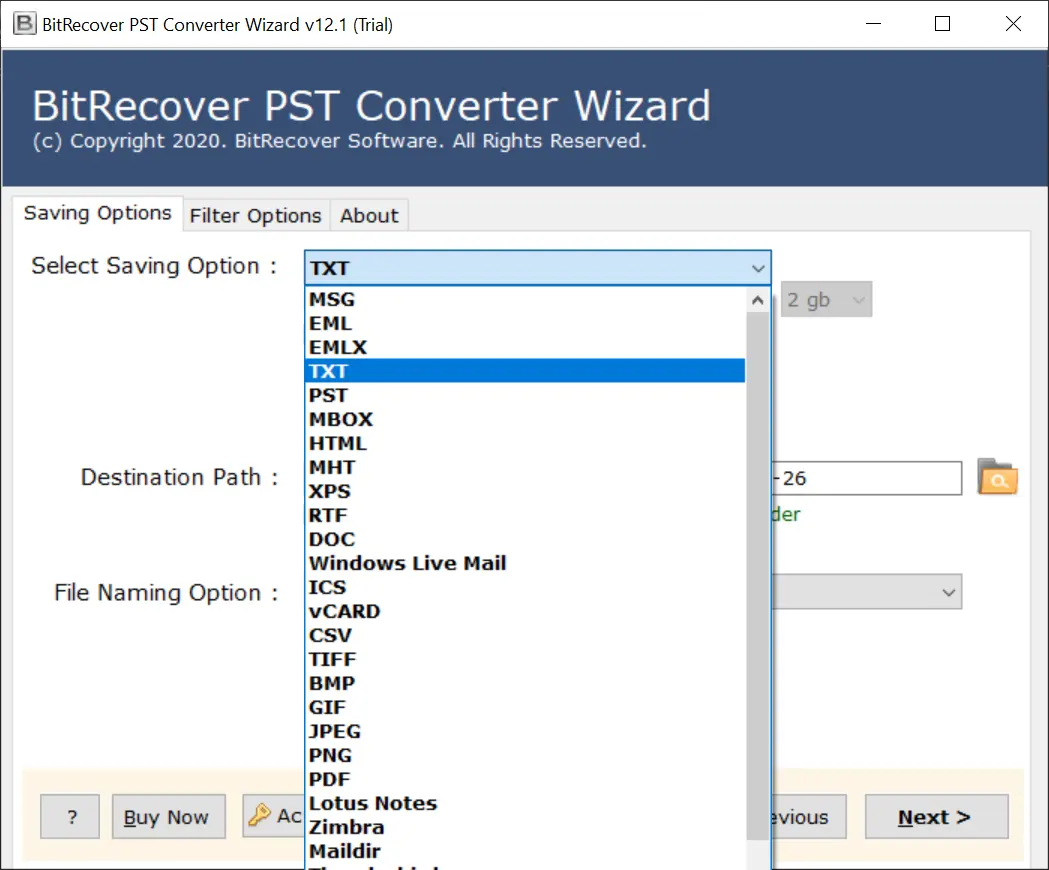Viewport: 1049px width, 870px height.
Task: Select the Lotus Notes saving option
Action: pyautogui.click(x=373, y=803)
